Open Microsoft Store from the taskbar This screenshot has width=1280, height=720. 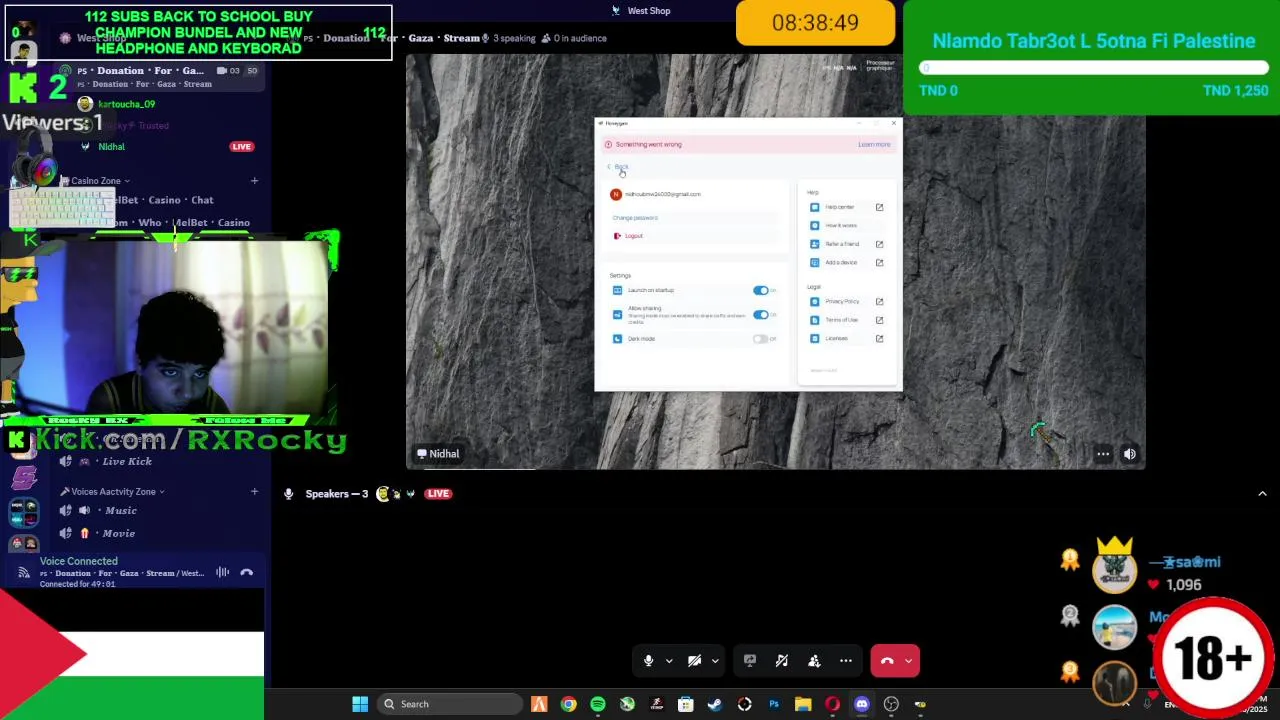[x=686, y=704]
